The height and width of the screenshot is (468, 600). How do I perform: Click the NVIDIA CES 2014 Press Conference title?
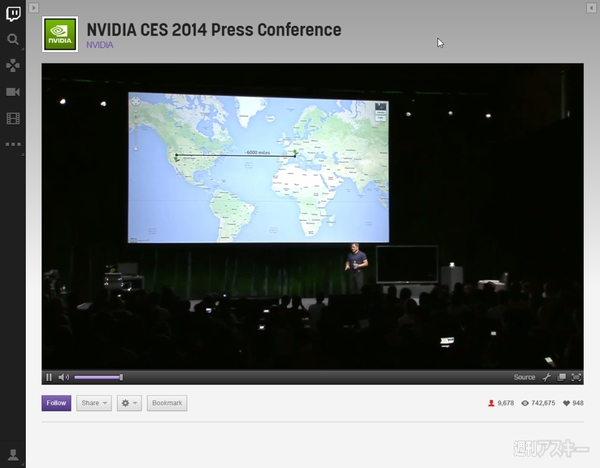click(214, 30)
